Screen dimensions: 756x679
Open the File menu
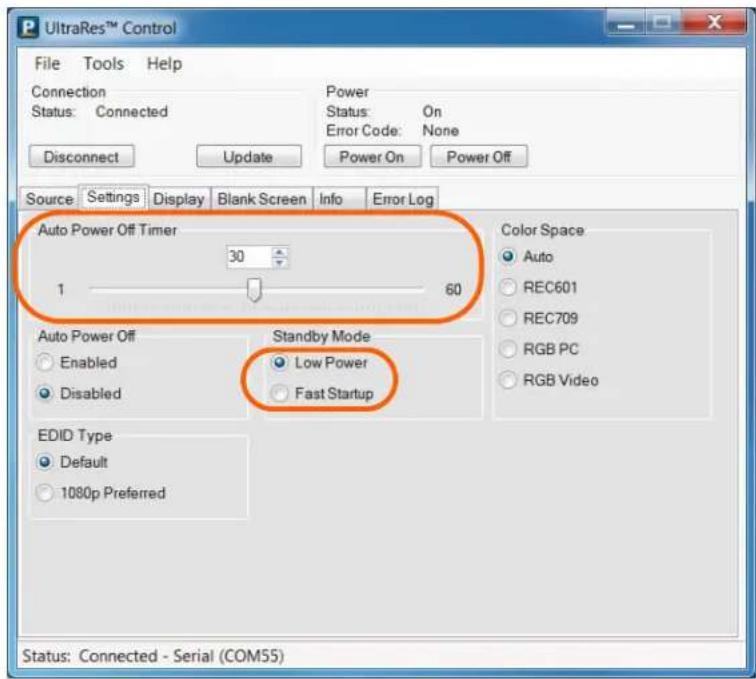[47, 63]
